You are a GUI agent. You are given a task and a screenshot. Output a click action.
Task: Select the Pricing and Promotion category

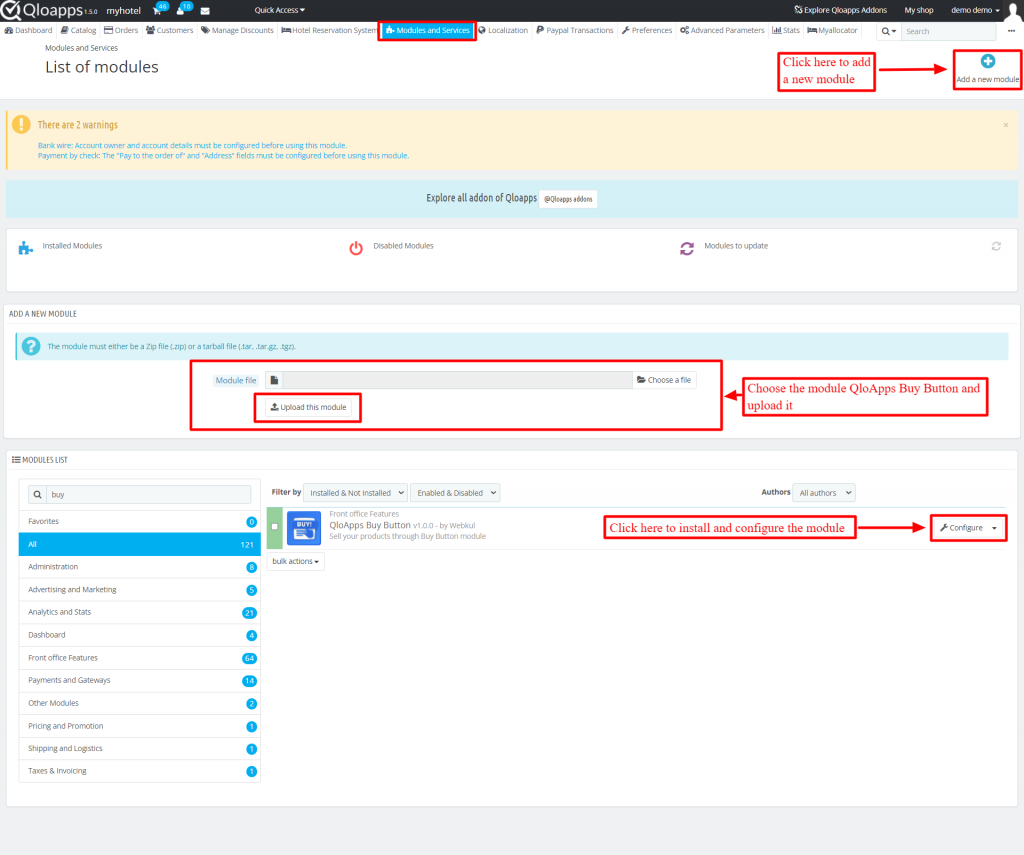point(140,726)
